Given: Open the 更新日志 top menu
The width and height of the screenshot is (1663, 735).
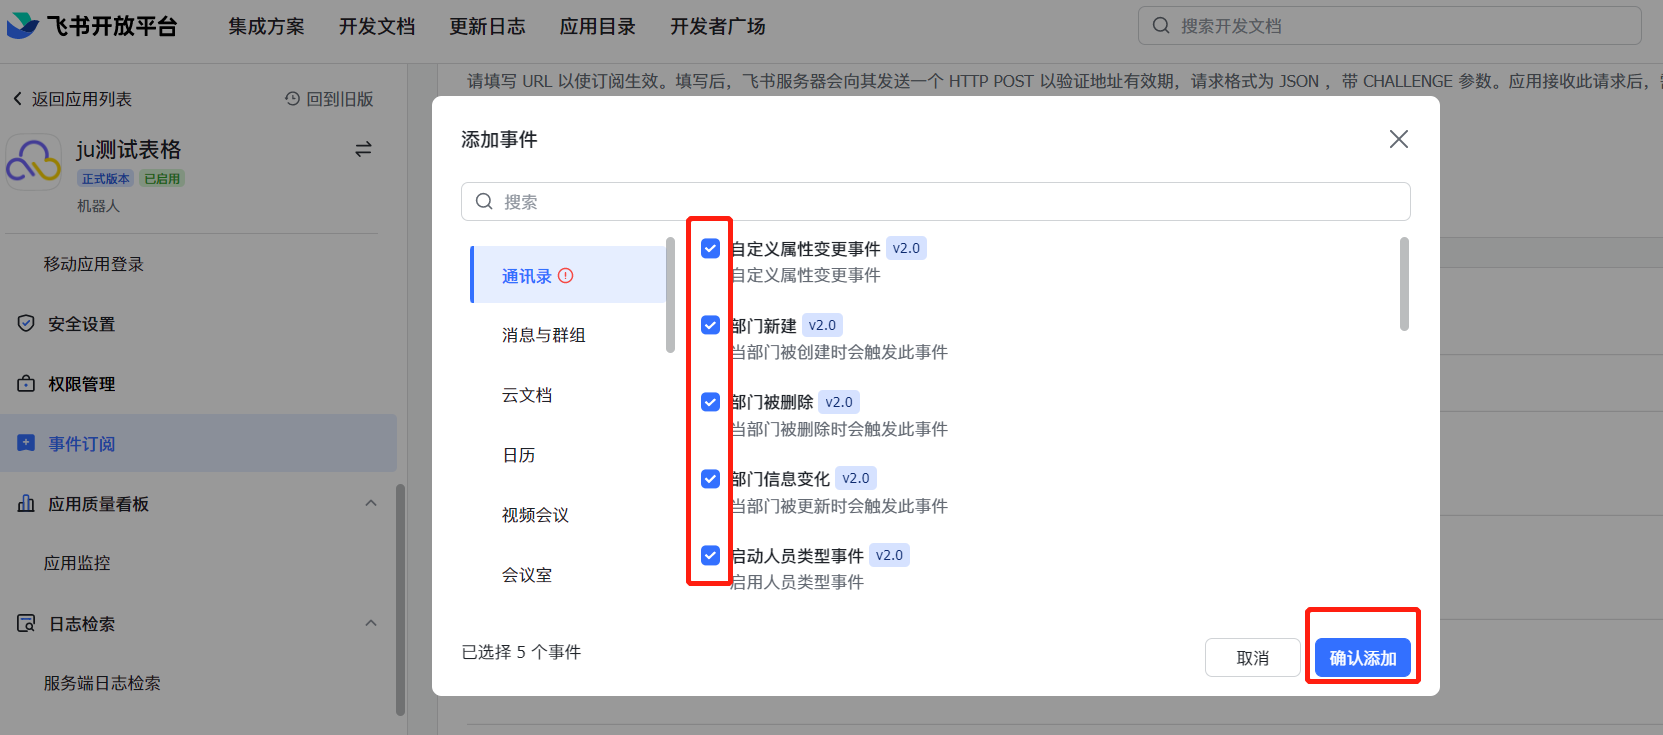Looking at the screenshot, I should click(487, 26).
